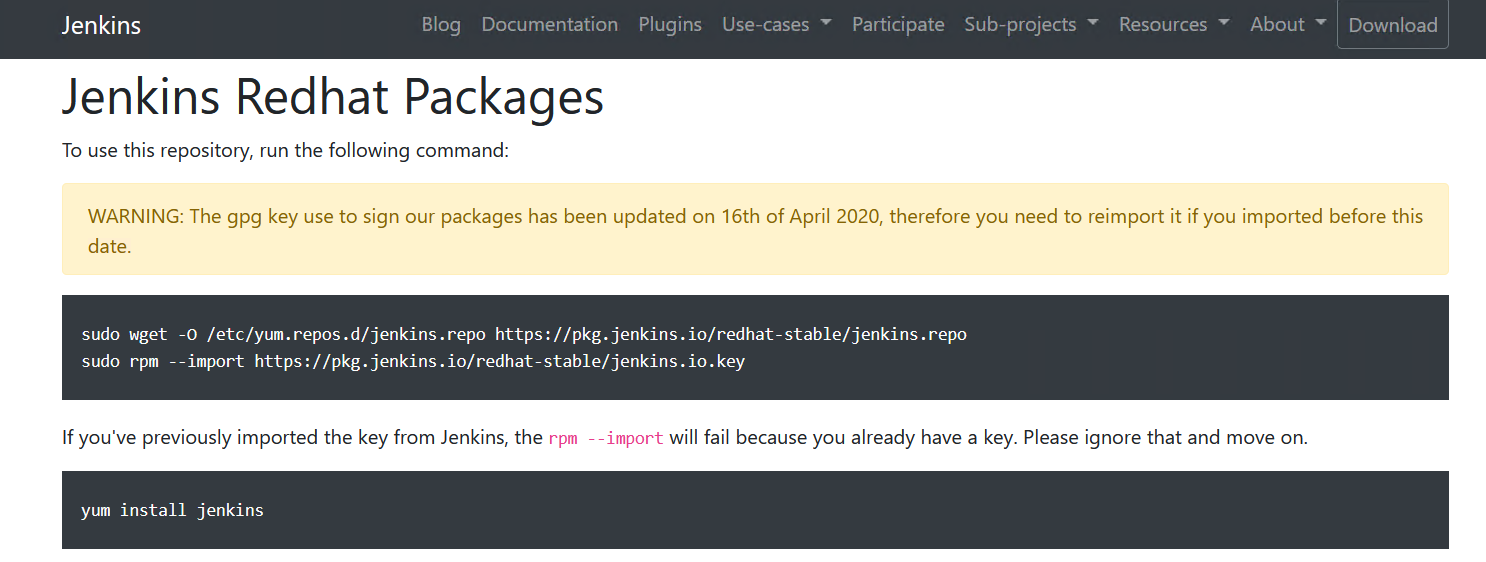Open the Plugins page

(670, 25)
